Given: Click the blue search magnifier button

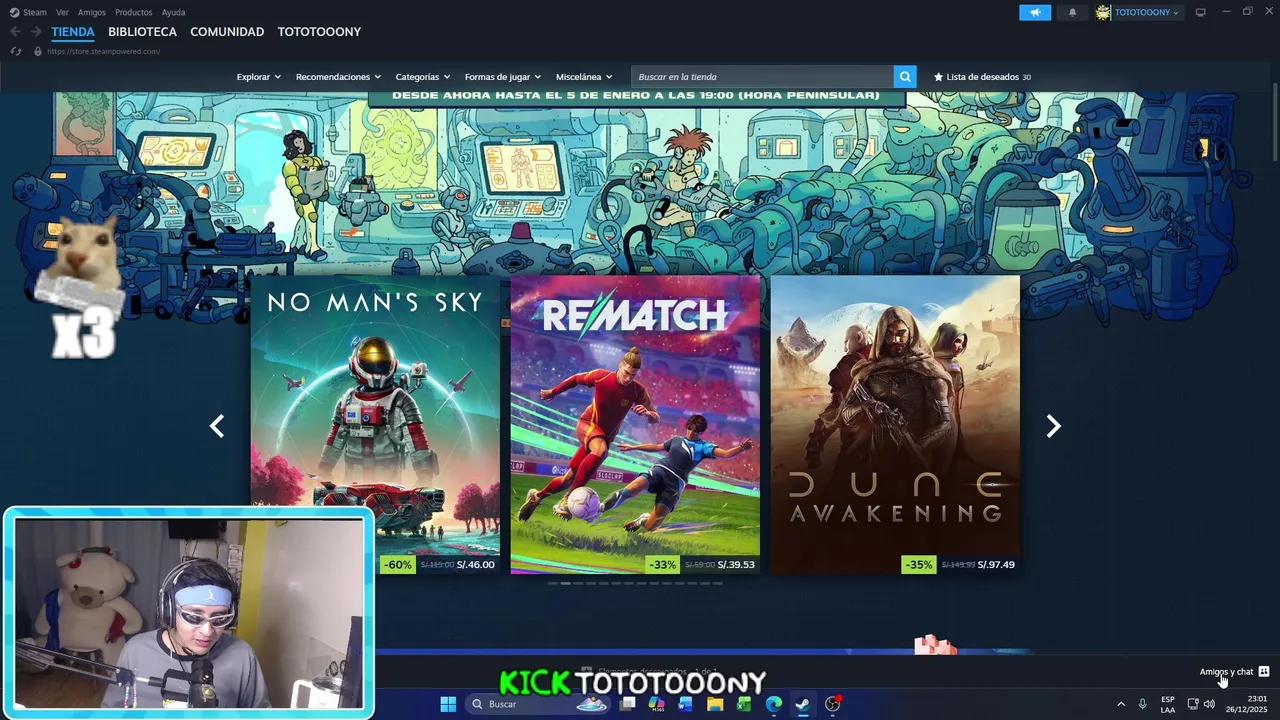Looking at the screenshot, I should [x=905, y=77].
